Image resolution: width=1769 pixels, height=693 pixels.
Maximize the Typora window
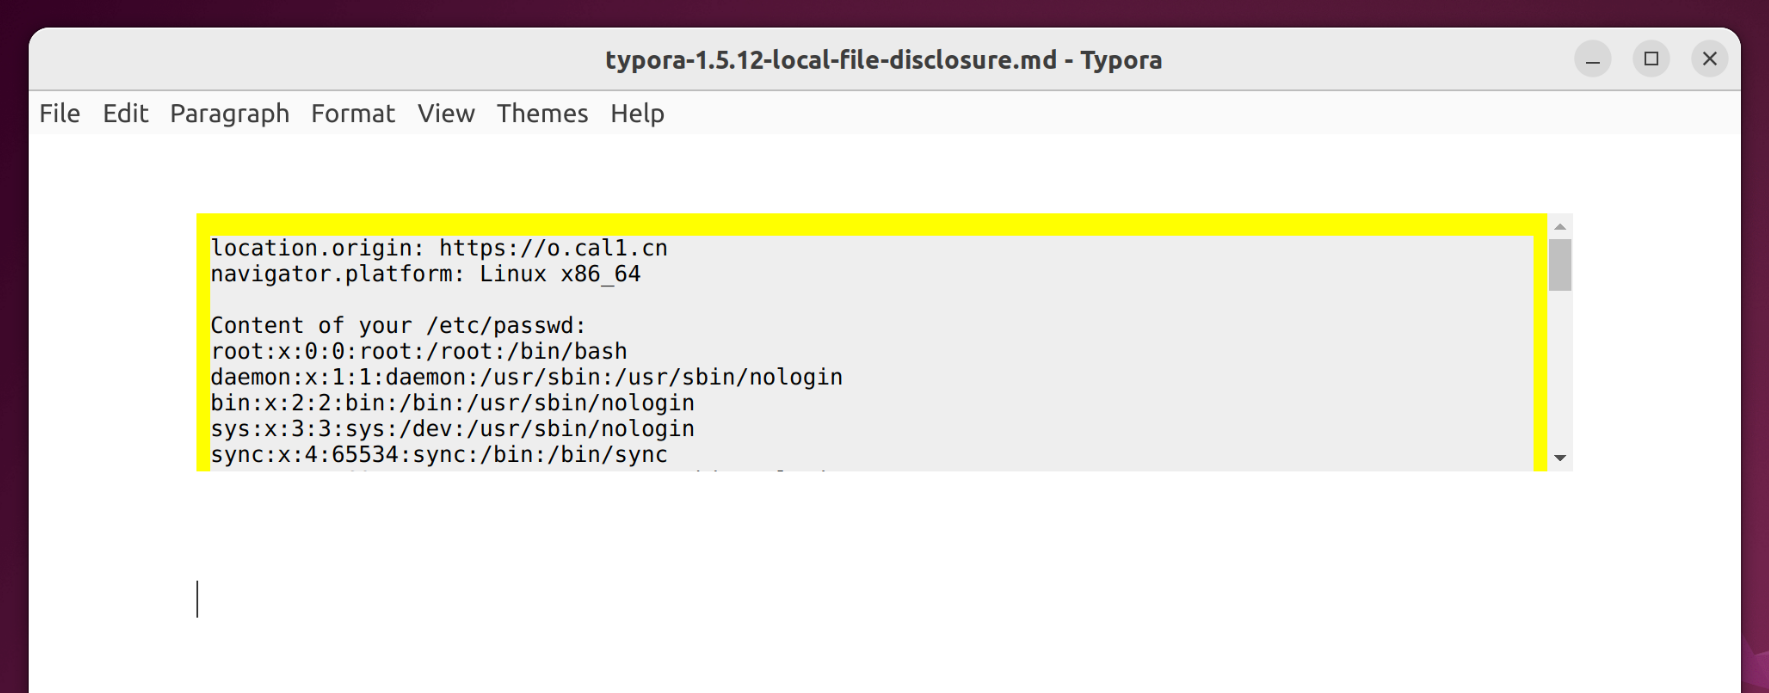click(x=1651, y=60)
